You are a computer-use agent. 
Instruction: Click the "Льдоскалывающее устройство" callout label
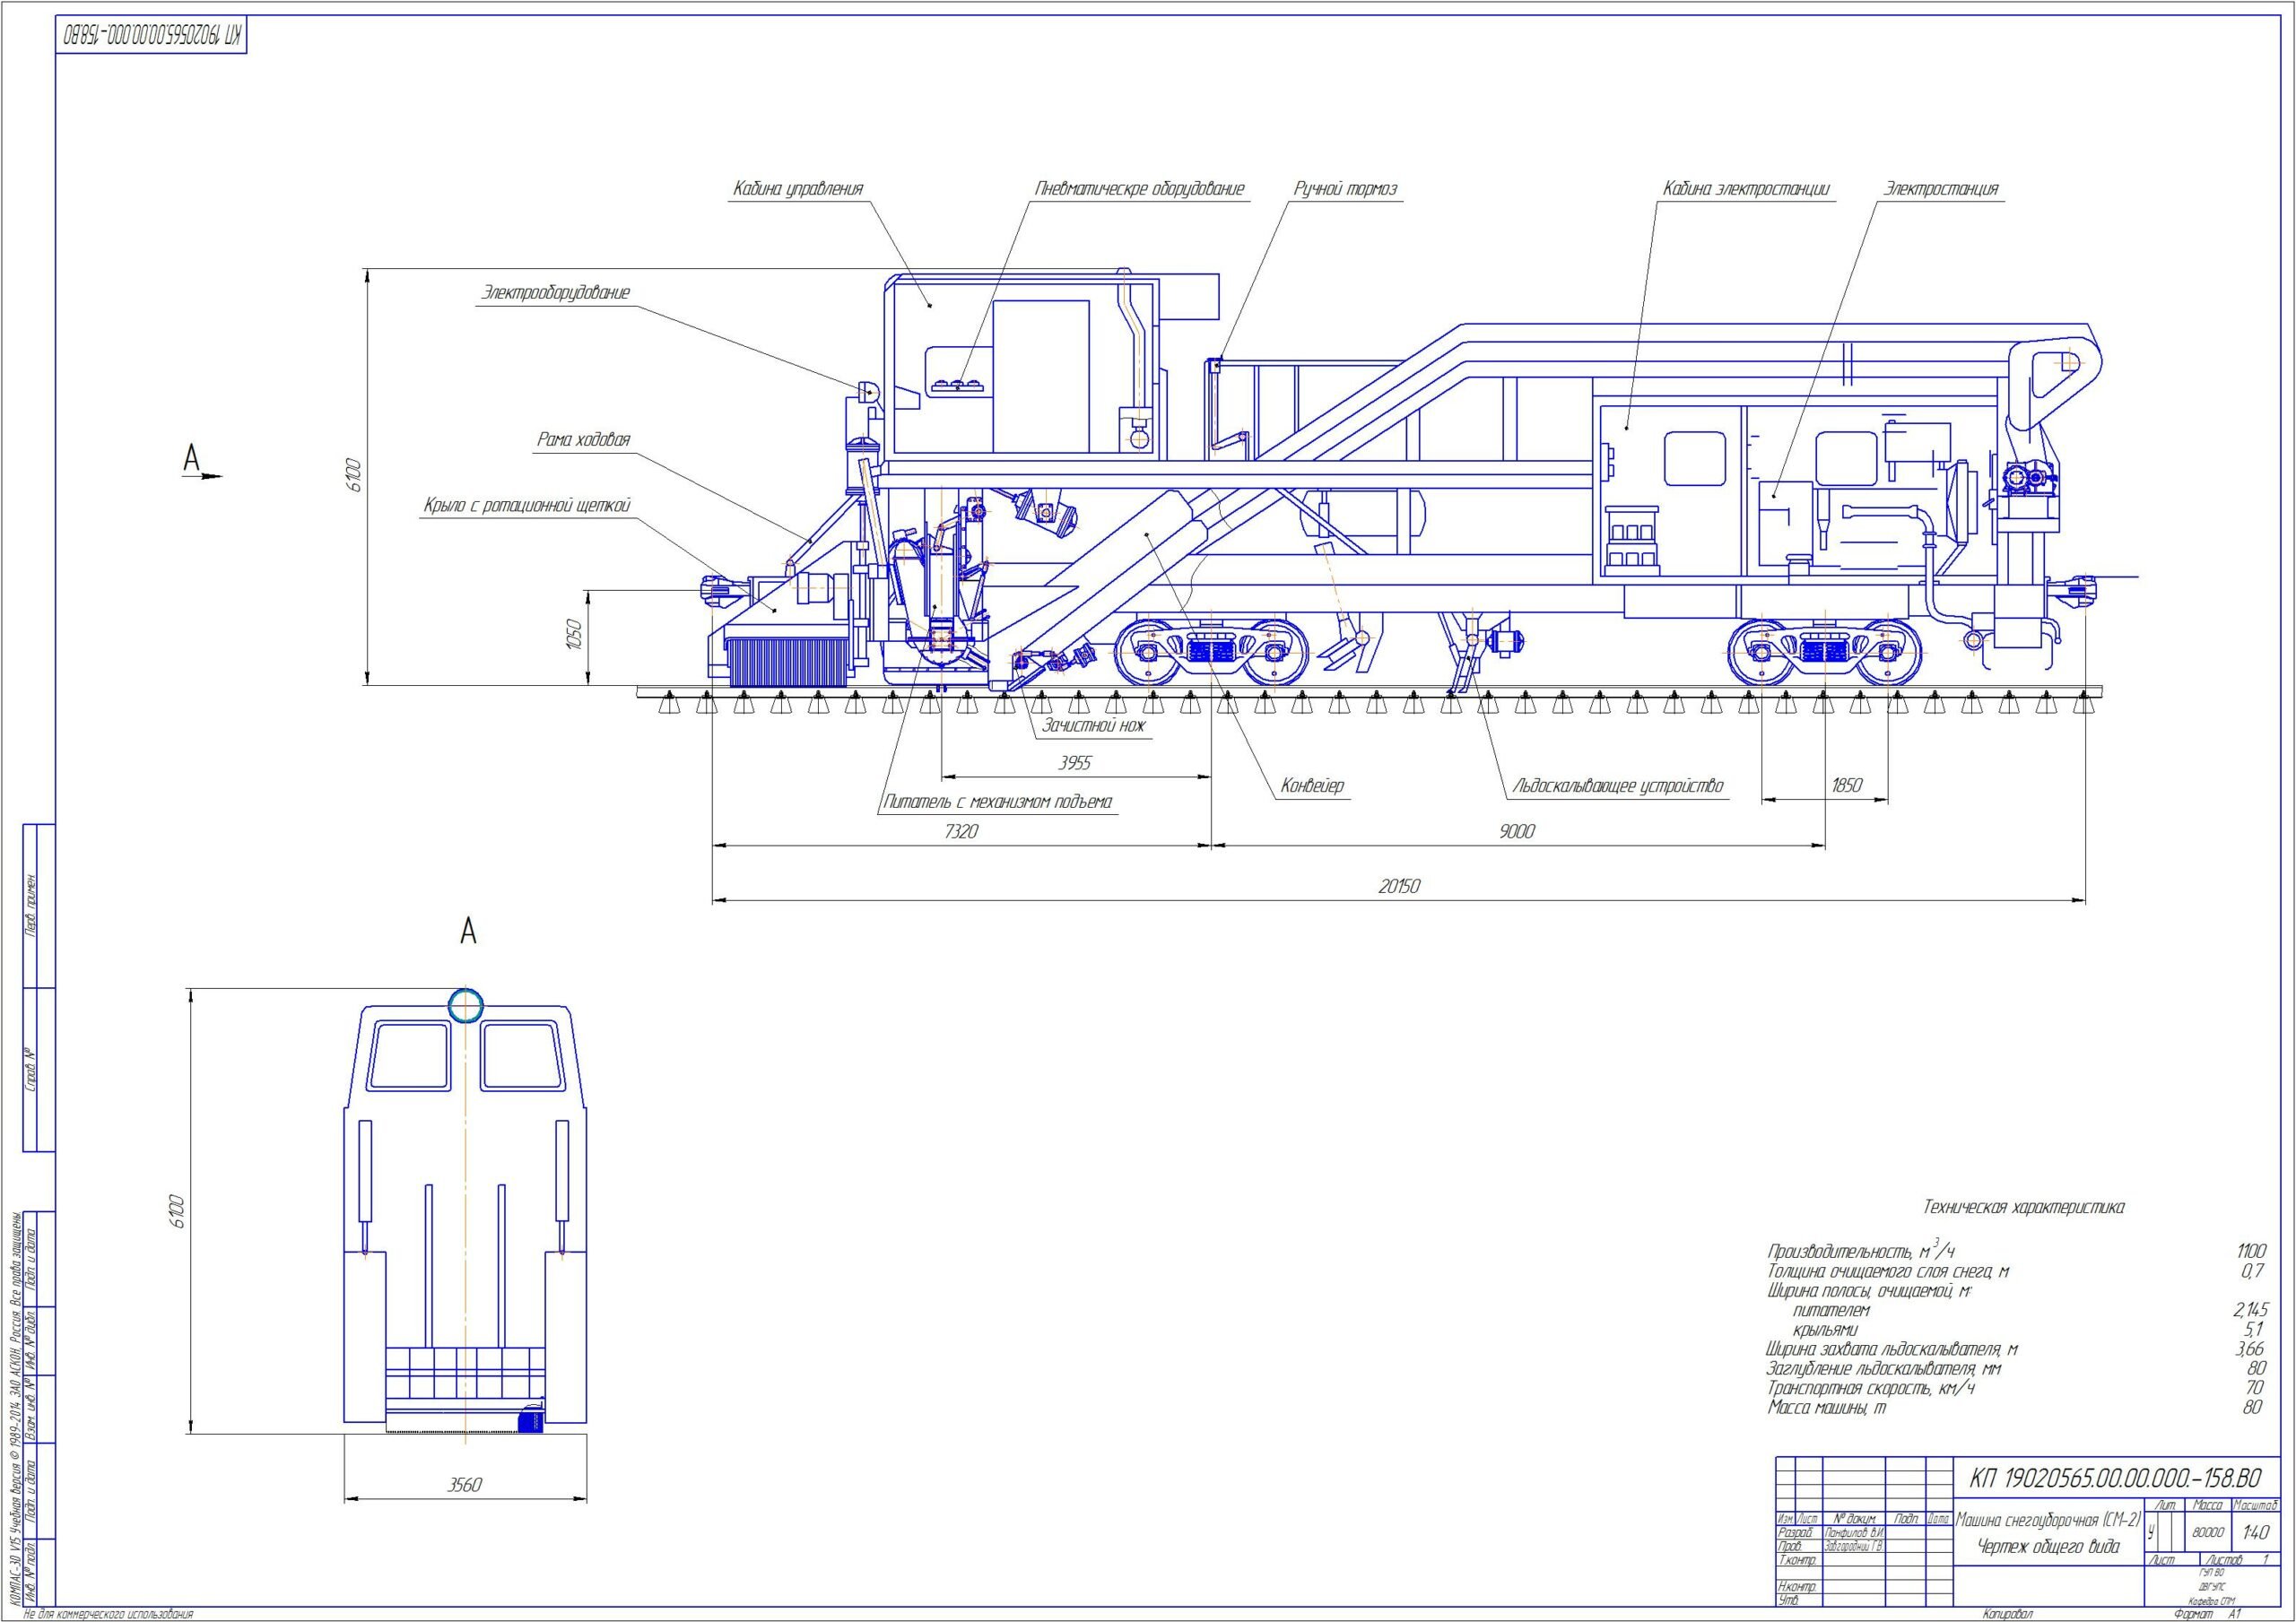(x=1618, y=786)
